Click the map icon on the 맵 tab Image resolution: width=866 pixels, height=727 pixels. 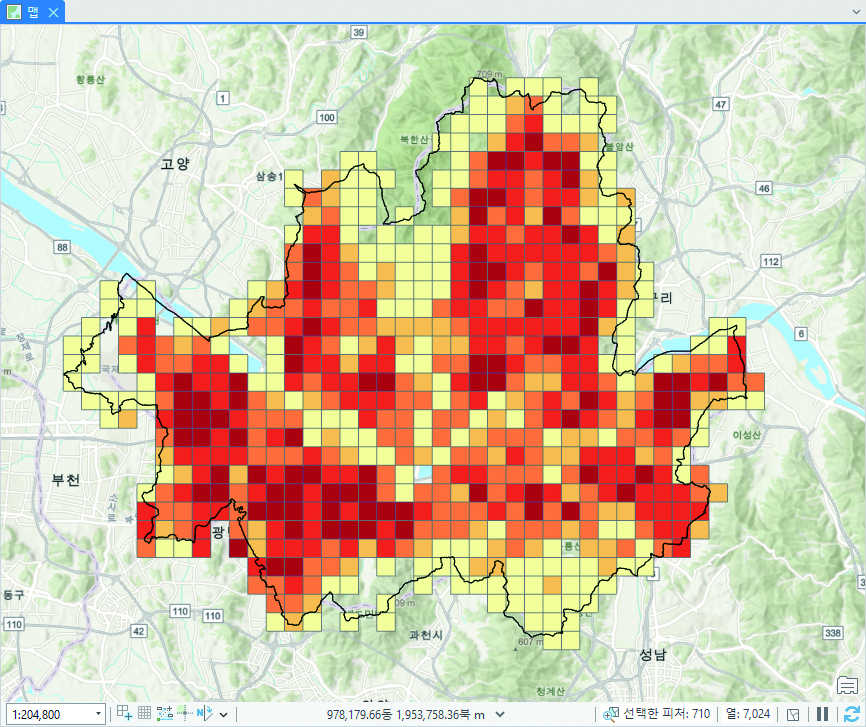[x=14, y=12]
